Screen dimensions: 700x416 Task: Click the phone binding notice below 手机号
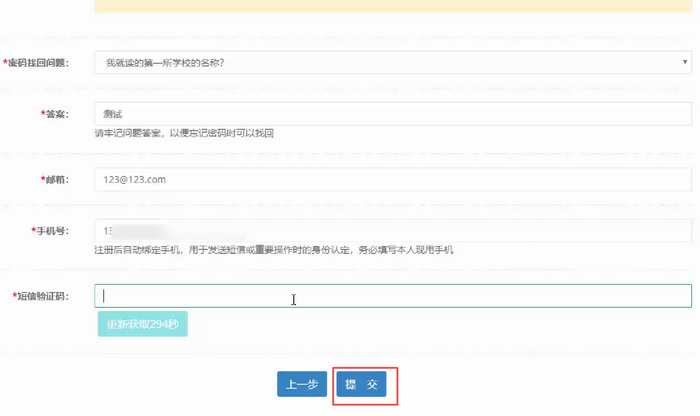click(274, 250)
